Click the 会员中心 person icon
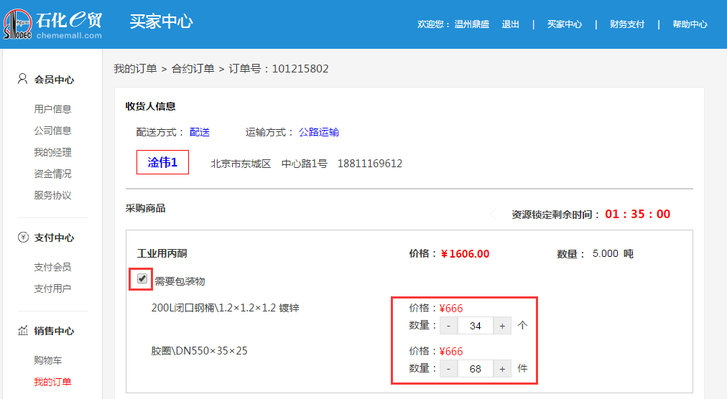Screen dimensions: 727x399 (x=22, y=79)
